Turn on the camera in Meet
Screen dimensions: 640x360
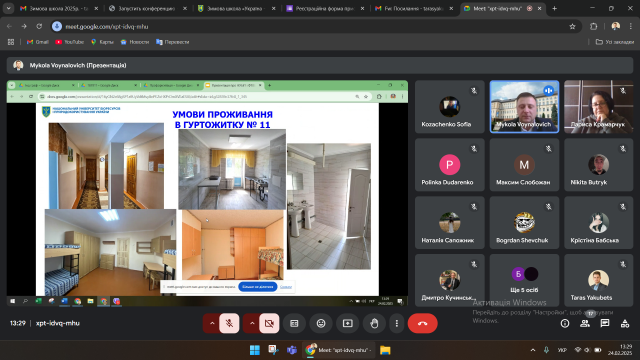(269, 323)
